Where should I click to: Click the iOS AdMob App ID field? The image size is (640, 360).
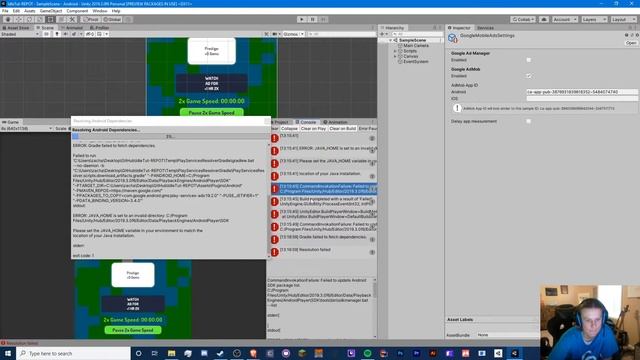[582, 98]
